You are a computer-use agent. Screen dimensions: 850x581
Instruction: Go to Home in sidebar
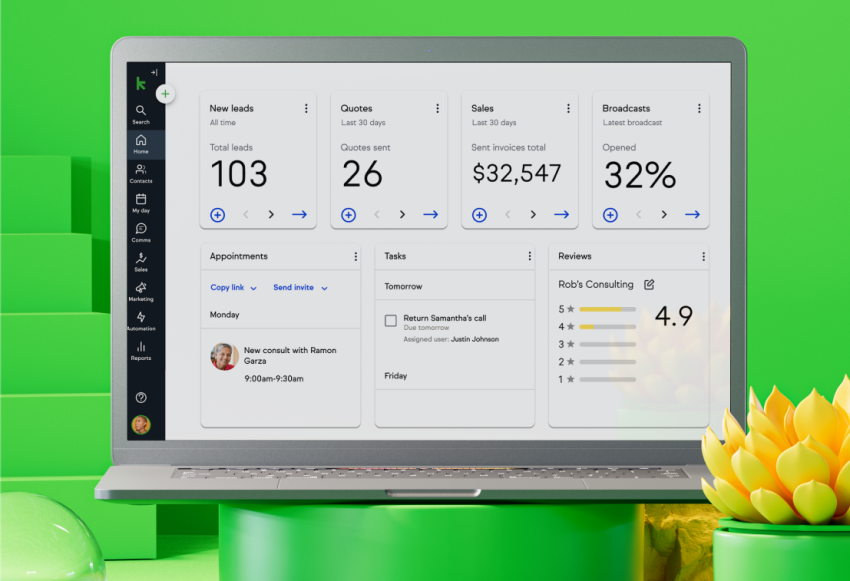141,144
